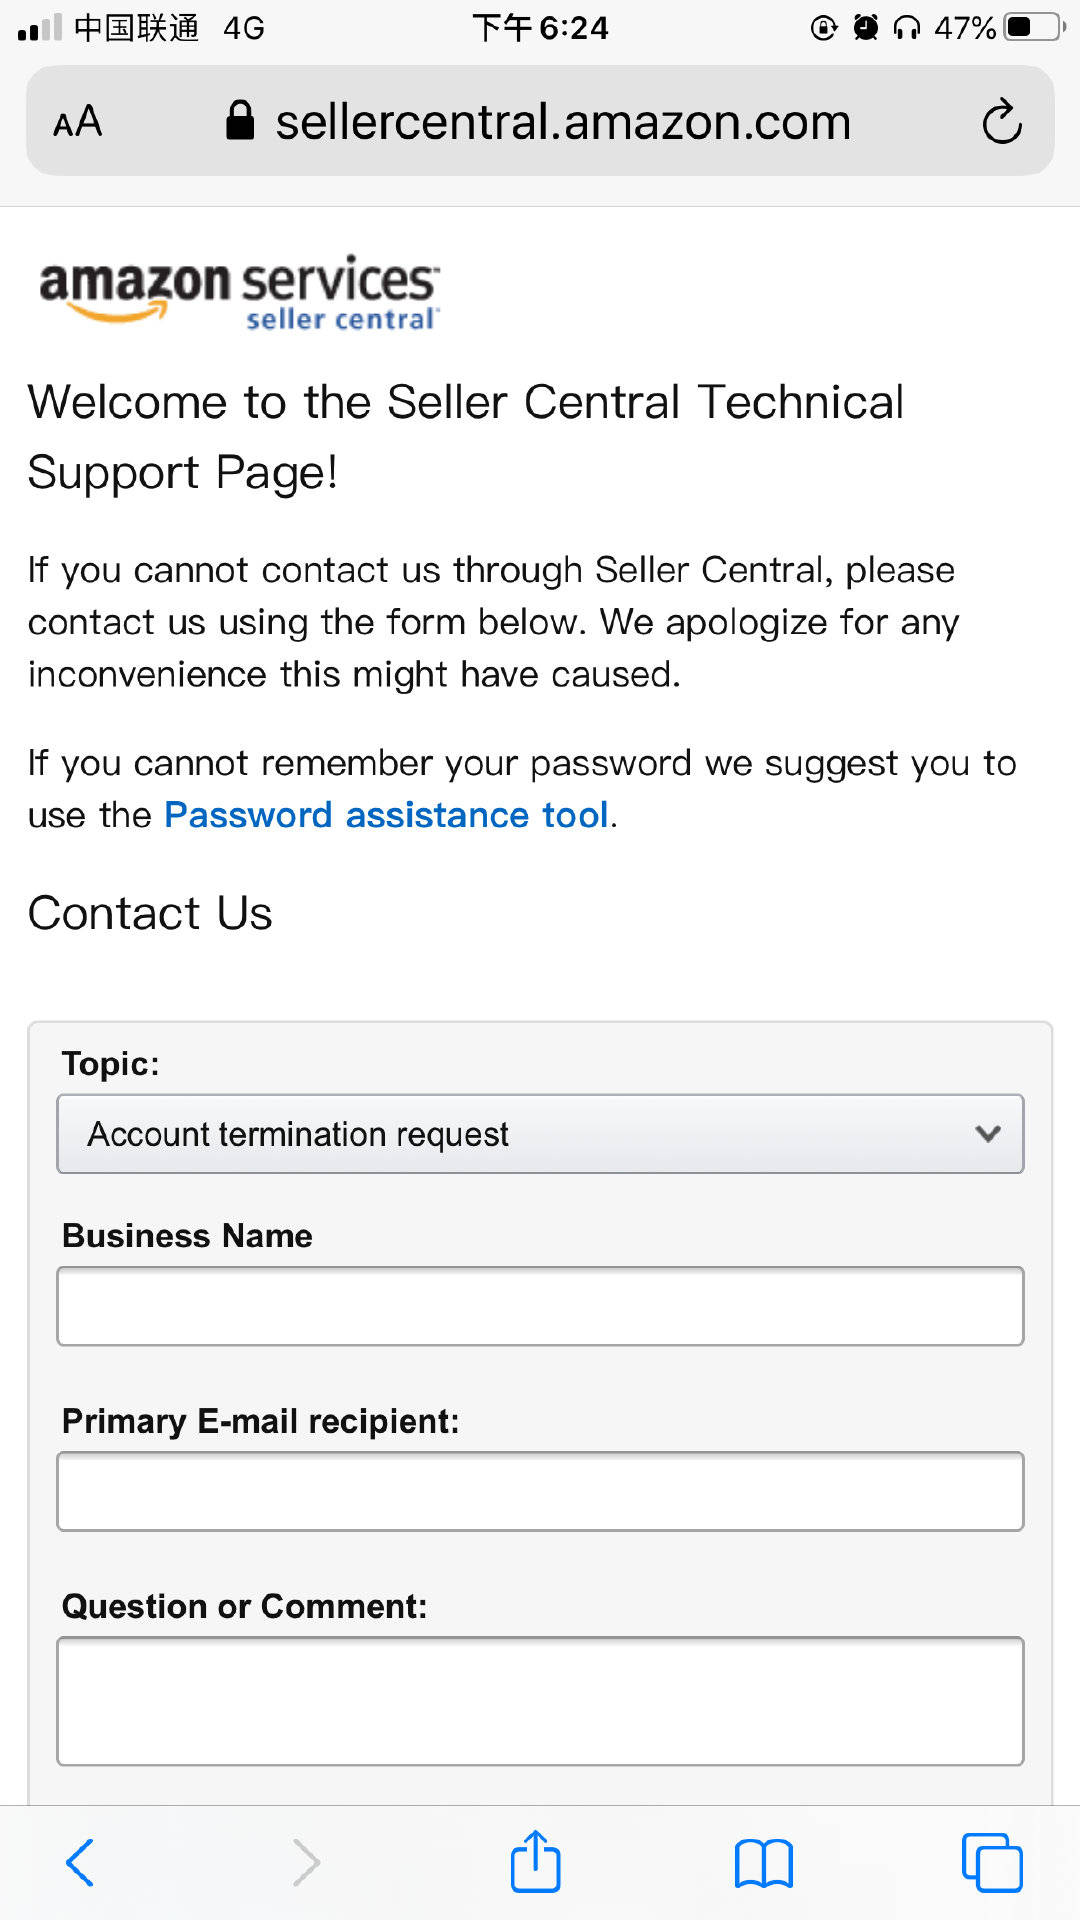Focus the Business Name field
The image size is (1080, 1920).
point(540,1306)
